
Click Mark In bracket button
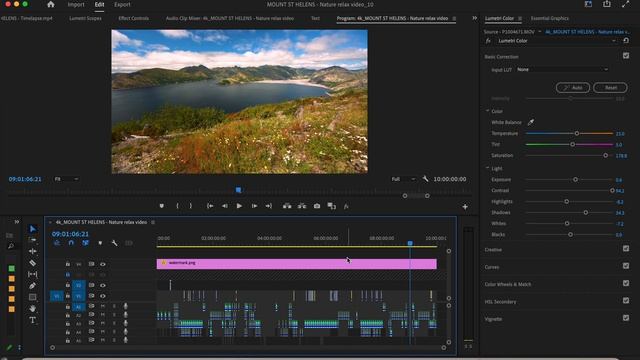[177, 206]
